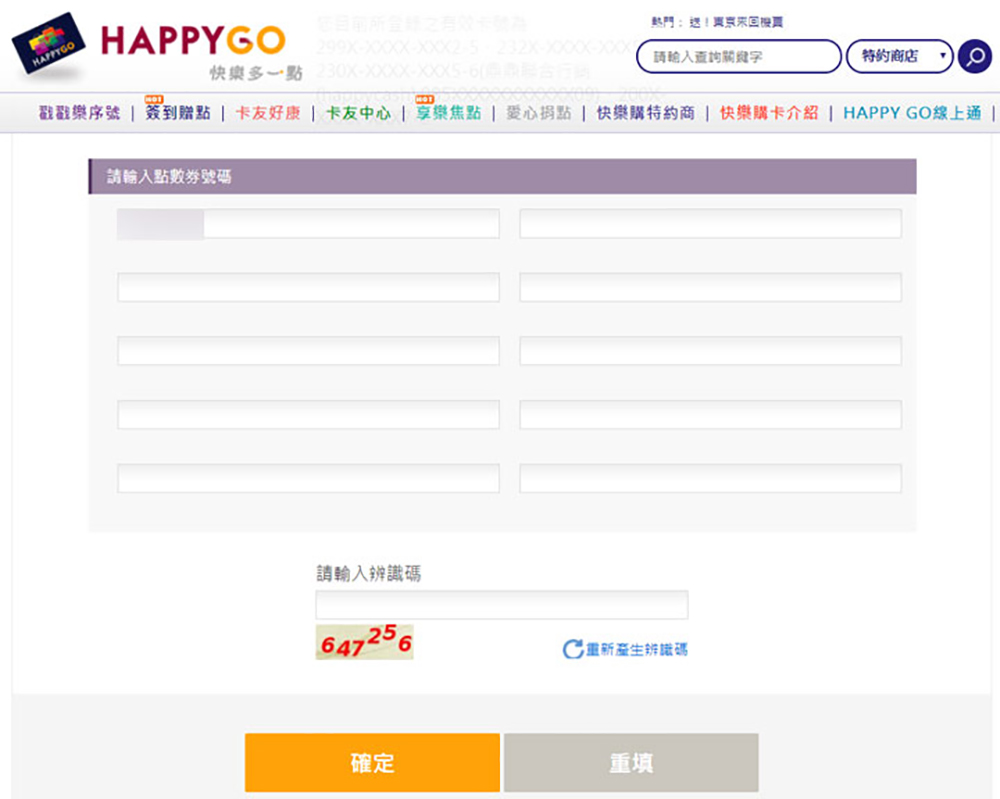Click the fourth row right coupon field
This screenshot has width=1000, height=799.
[x=710, y=415]
